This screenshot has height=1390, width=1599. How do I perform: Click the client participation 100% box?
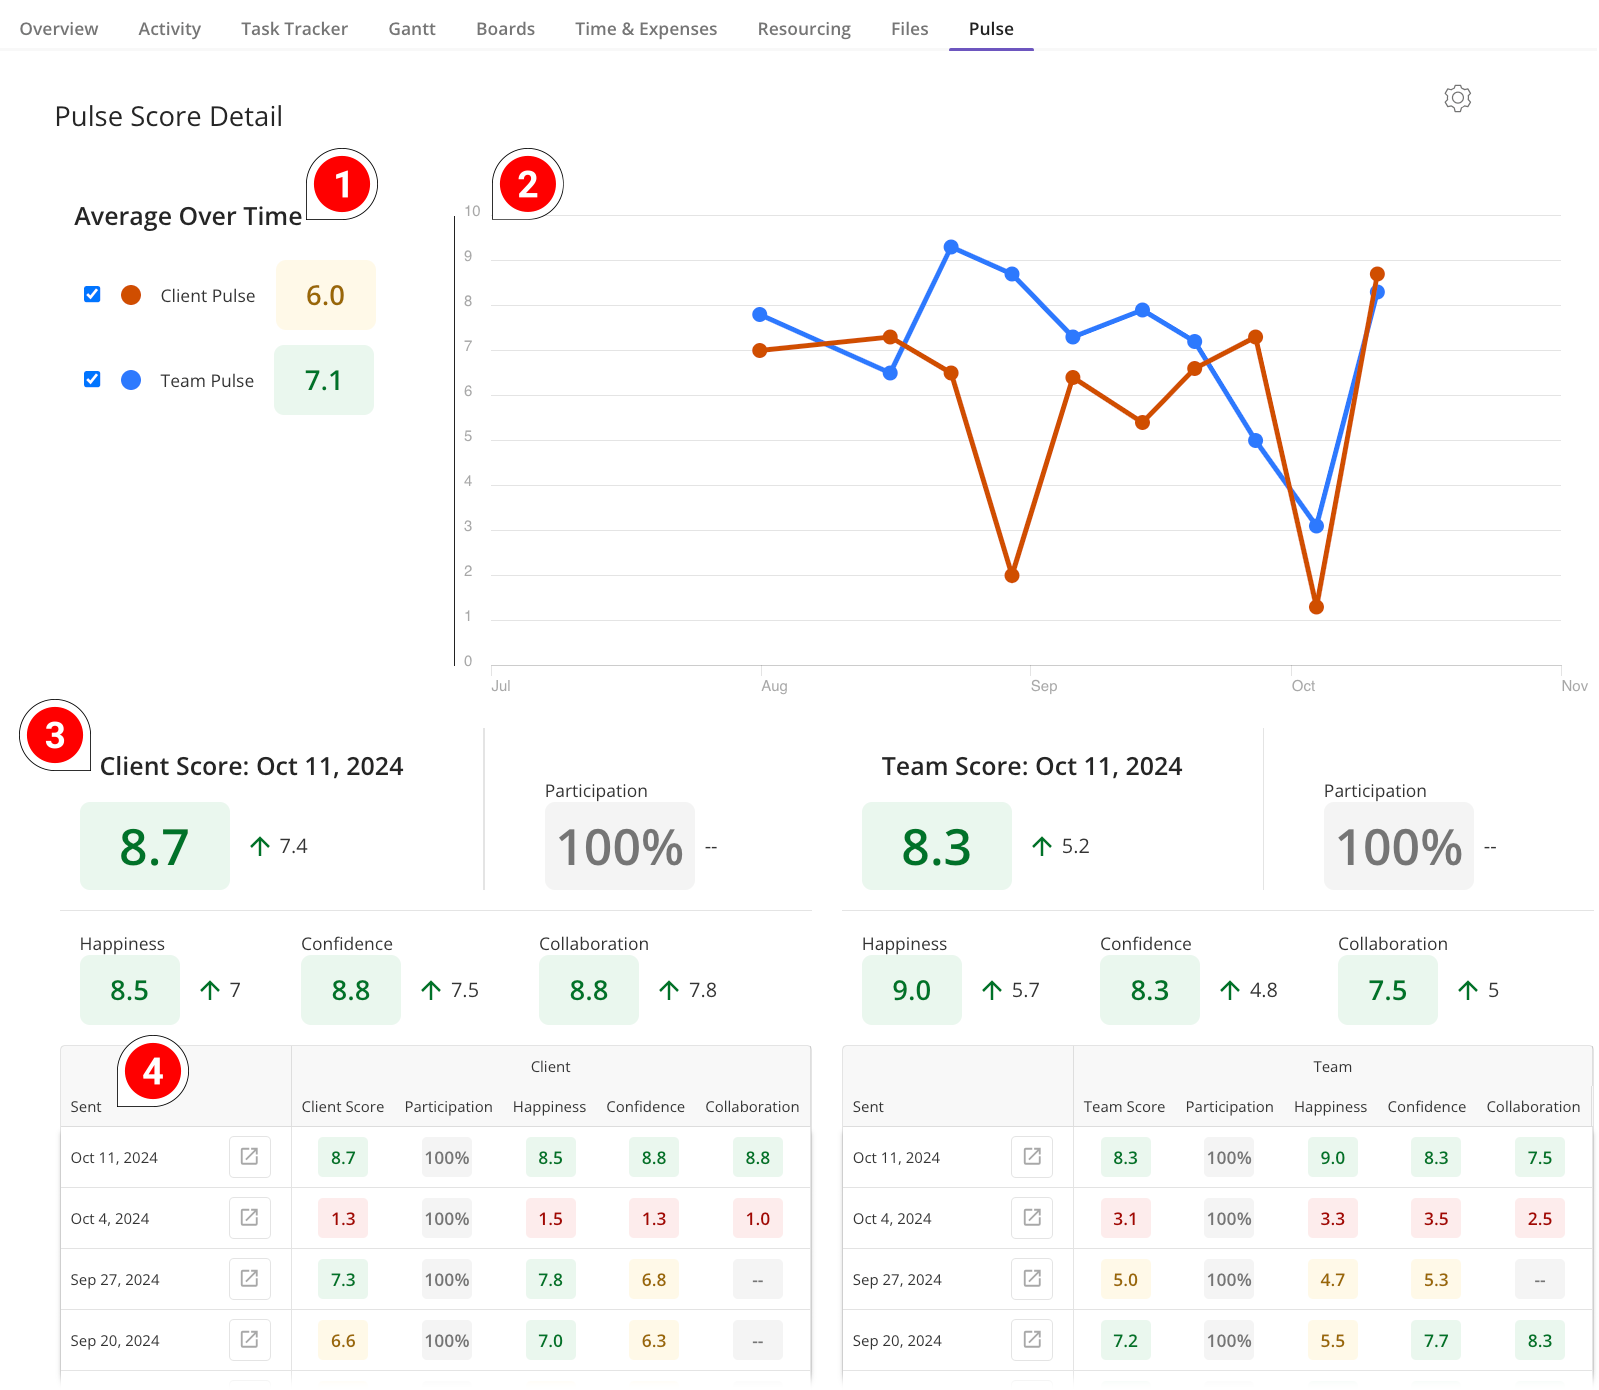[620, 846]
